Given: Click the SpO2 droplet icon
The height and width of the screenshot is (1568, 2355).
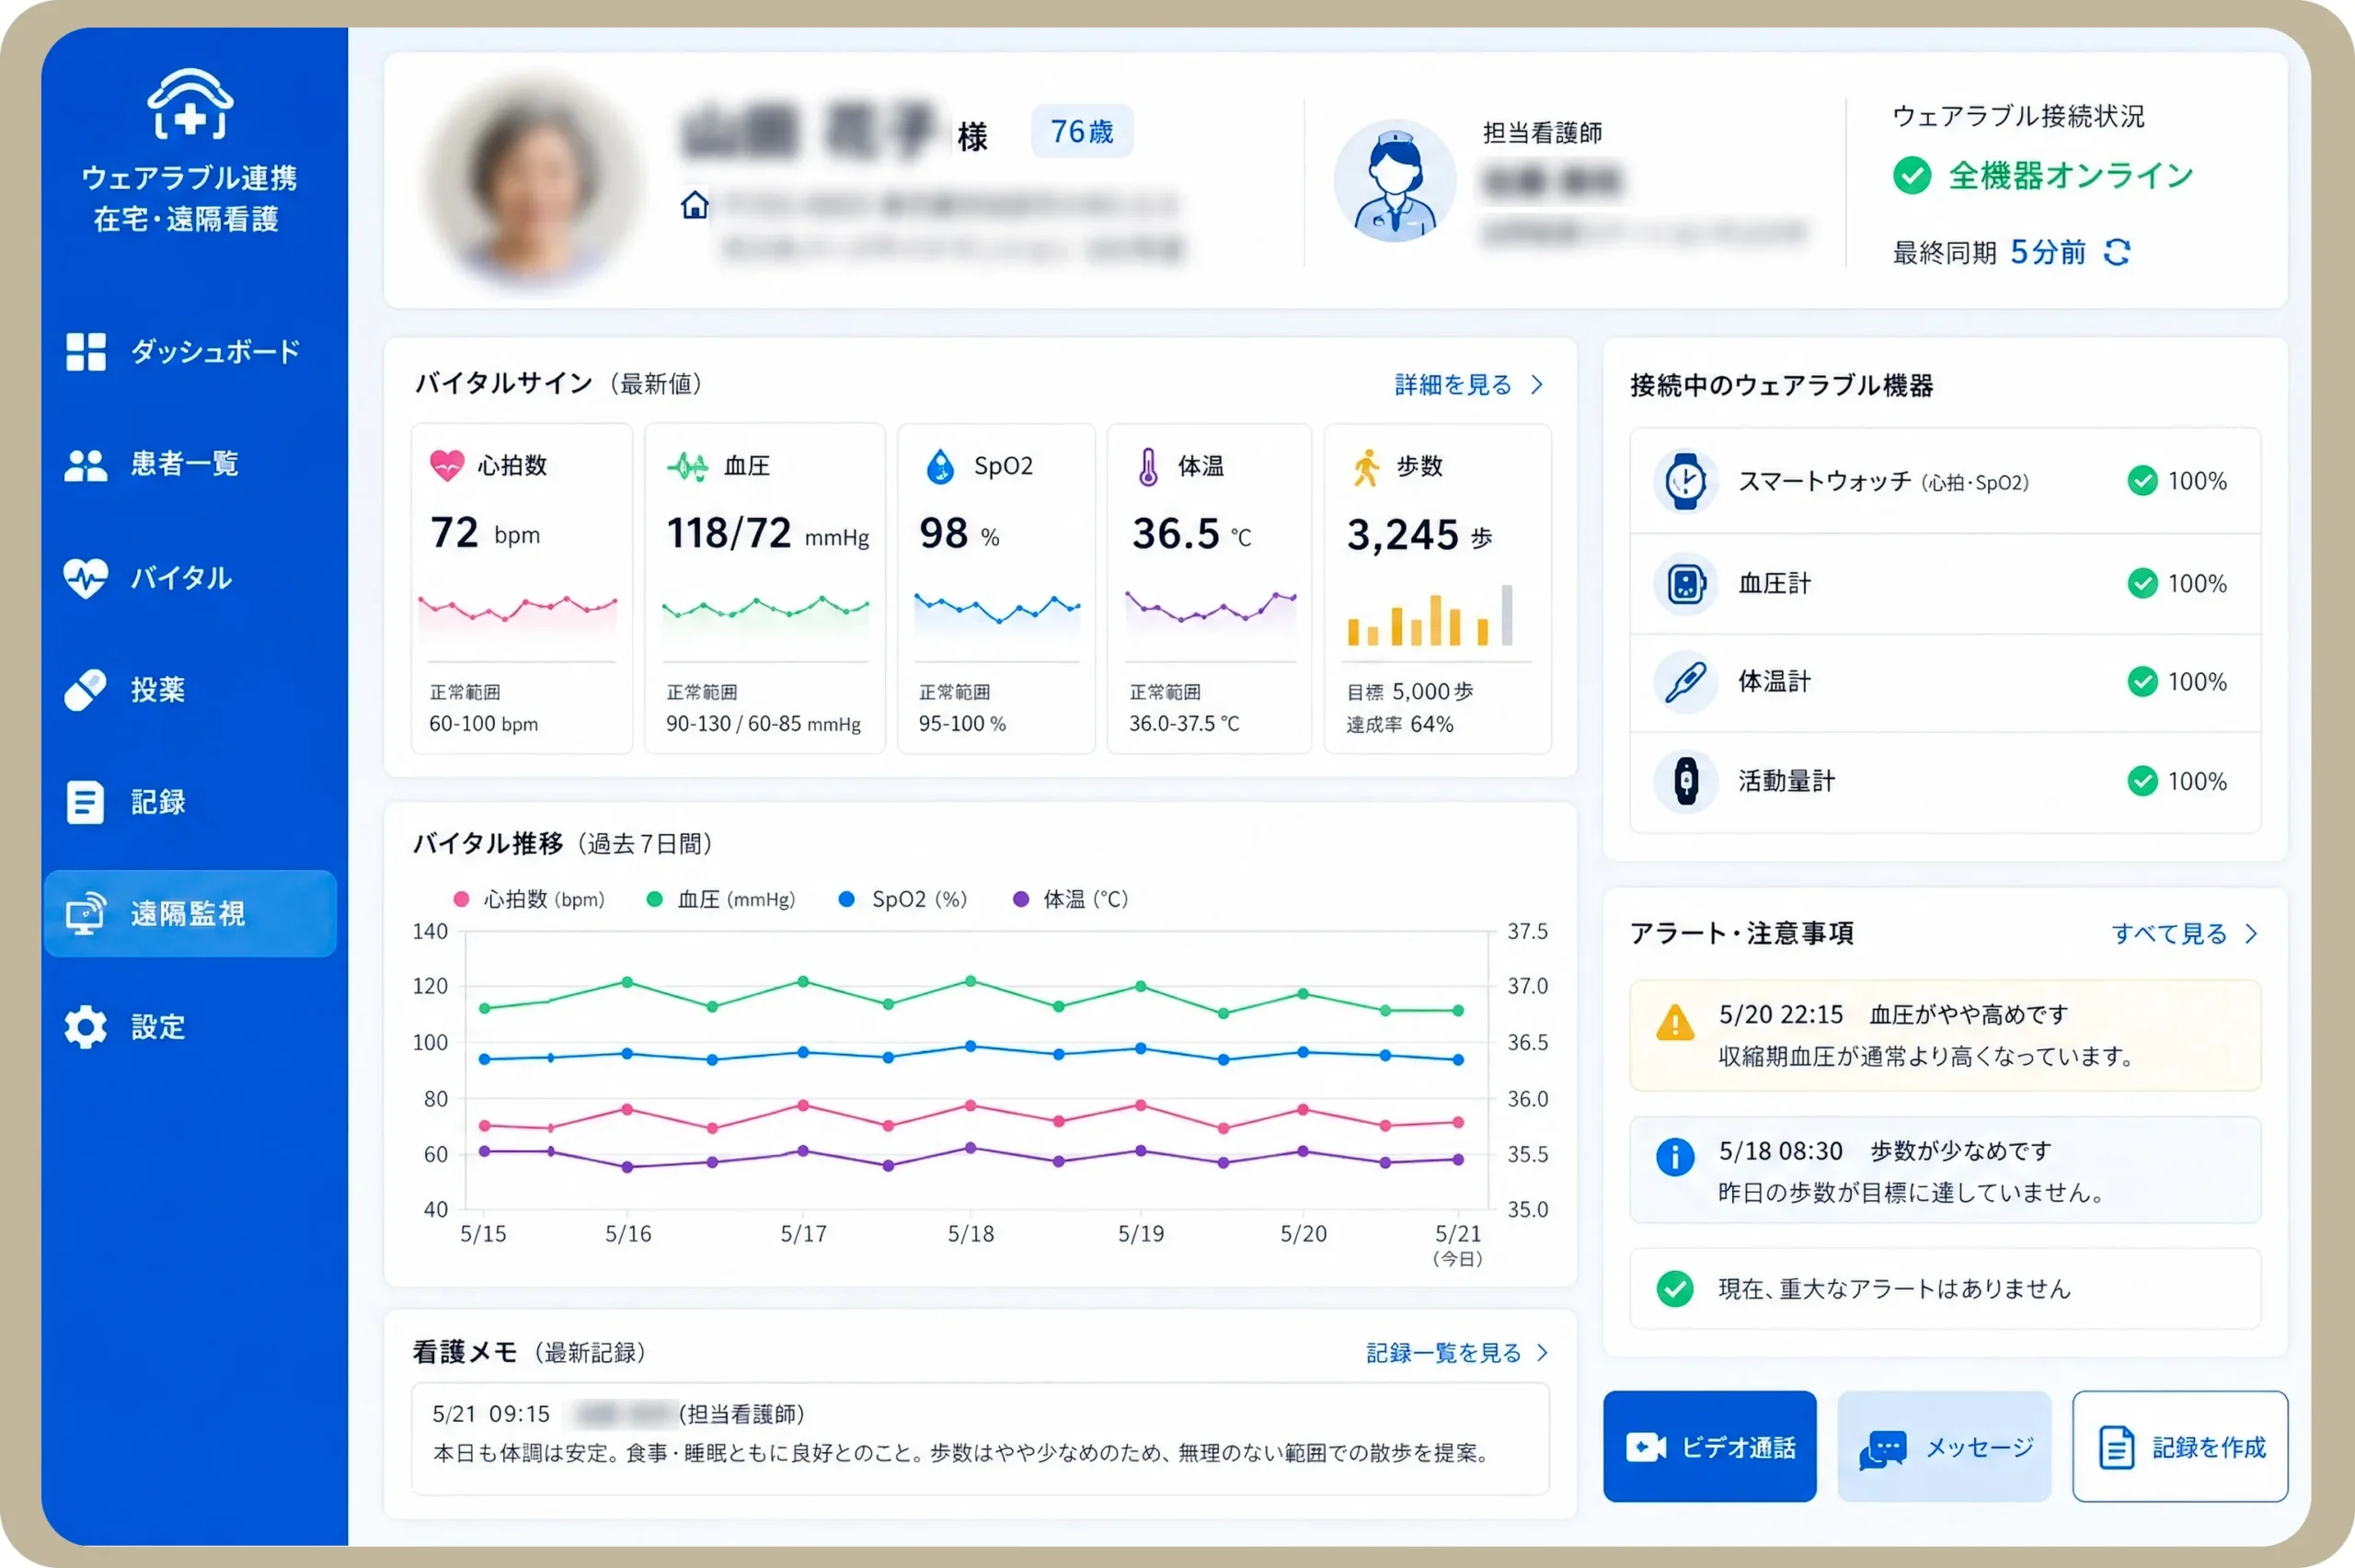Looking at the screenshot, I should pos(940,466).
